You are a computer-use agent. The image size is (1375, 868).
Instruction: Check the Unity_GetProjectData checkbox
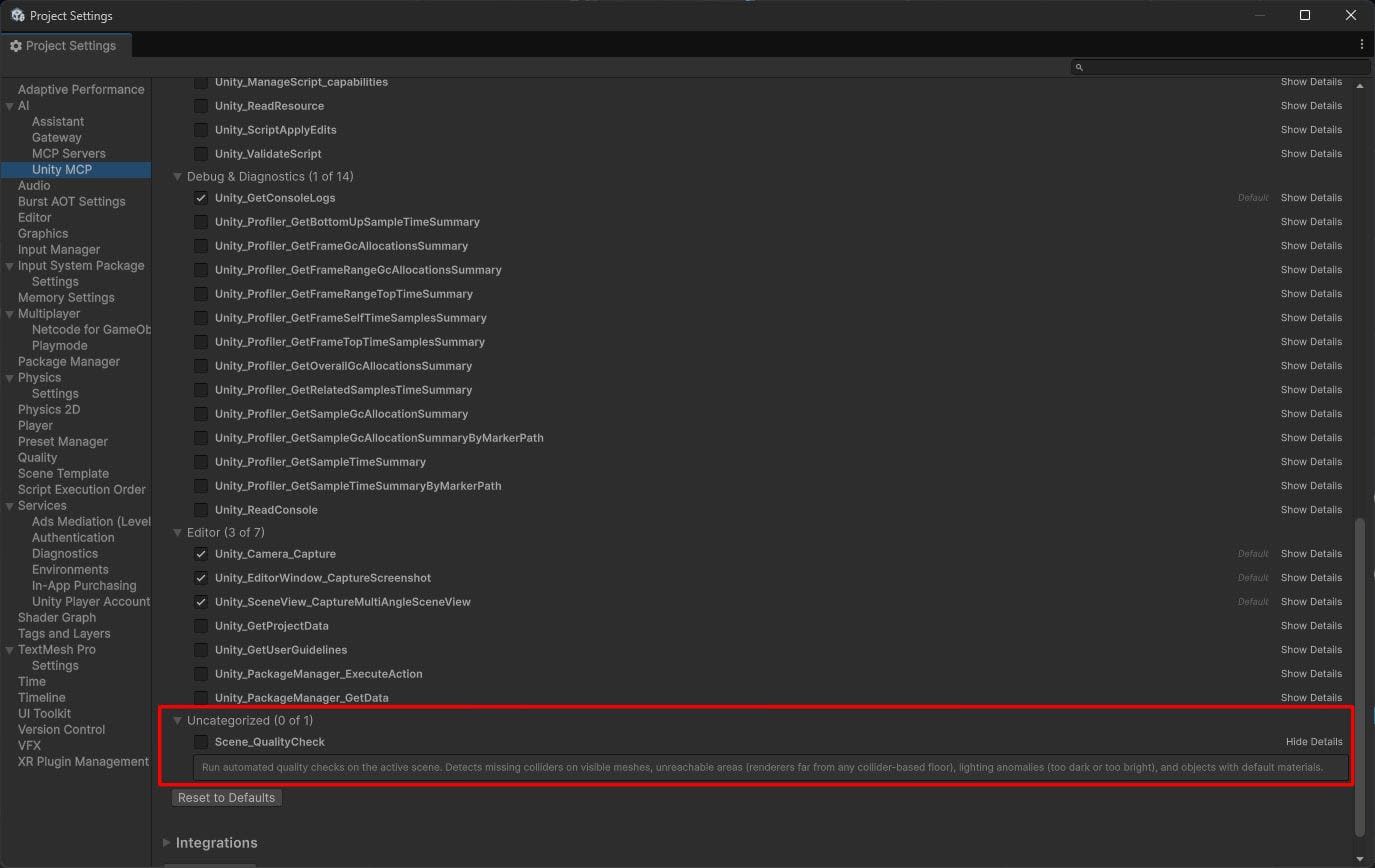201,626
